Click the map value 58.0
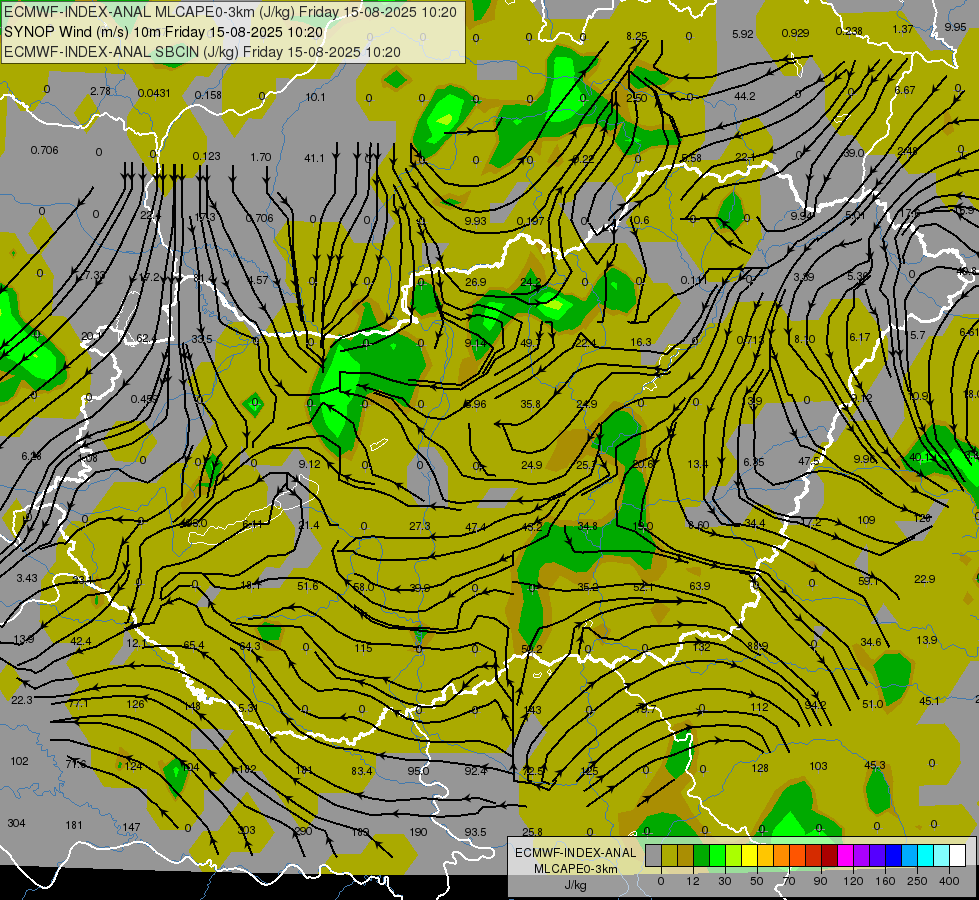Viewport: 979px width, 900px height. click(363, 587)
